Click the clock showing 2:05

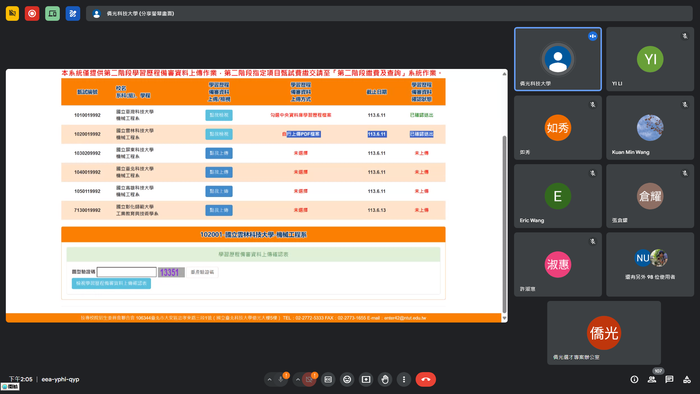pyautogui.click(x=21, y=379)
